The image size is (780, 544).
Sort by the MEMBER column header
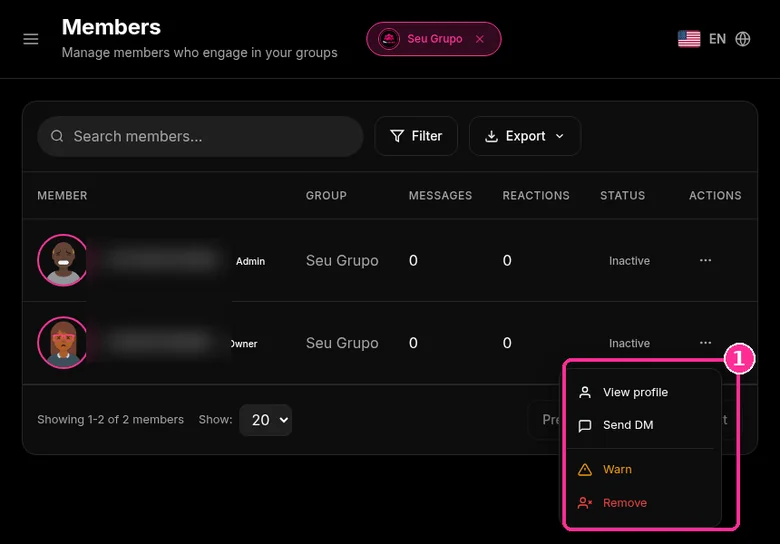(62, 195)
